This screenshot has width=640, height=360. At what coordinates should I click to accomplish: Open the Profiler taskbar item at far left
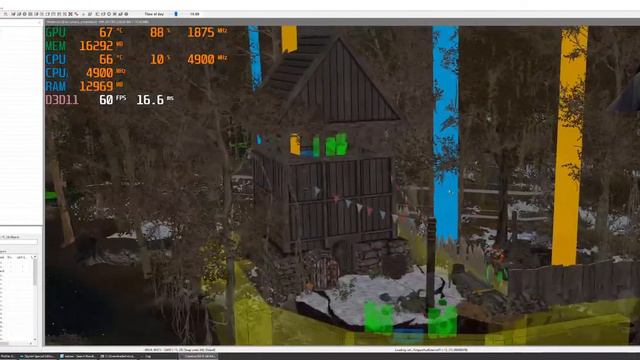(x=8, y=356)
